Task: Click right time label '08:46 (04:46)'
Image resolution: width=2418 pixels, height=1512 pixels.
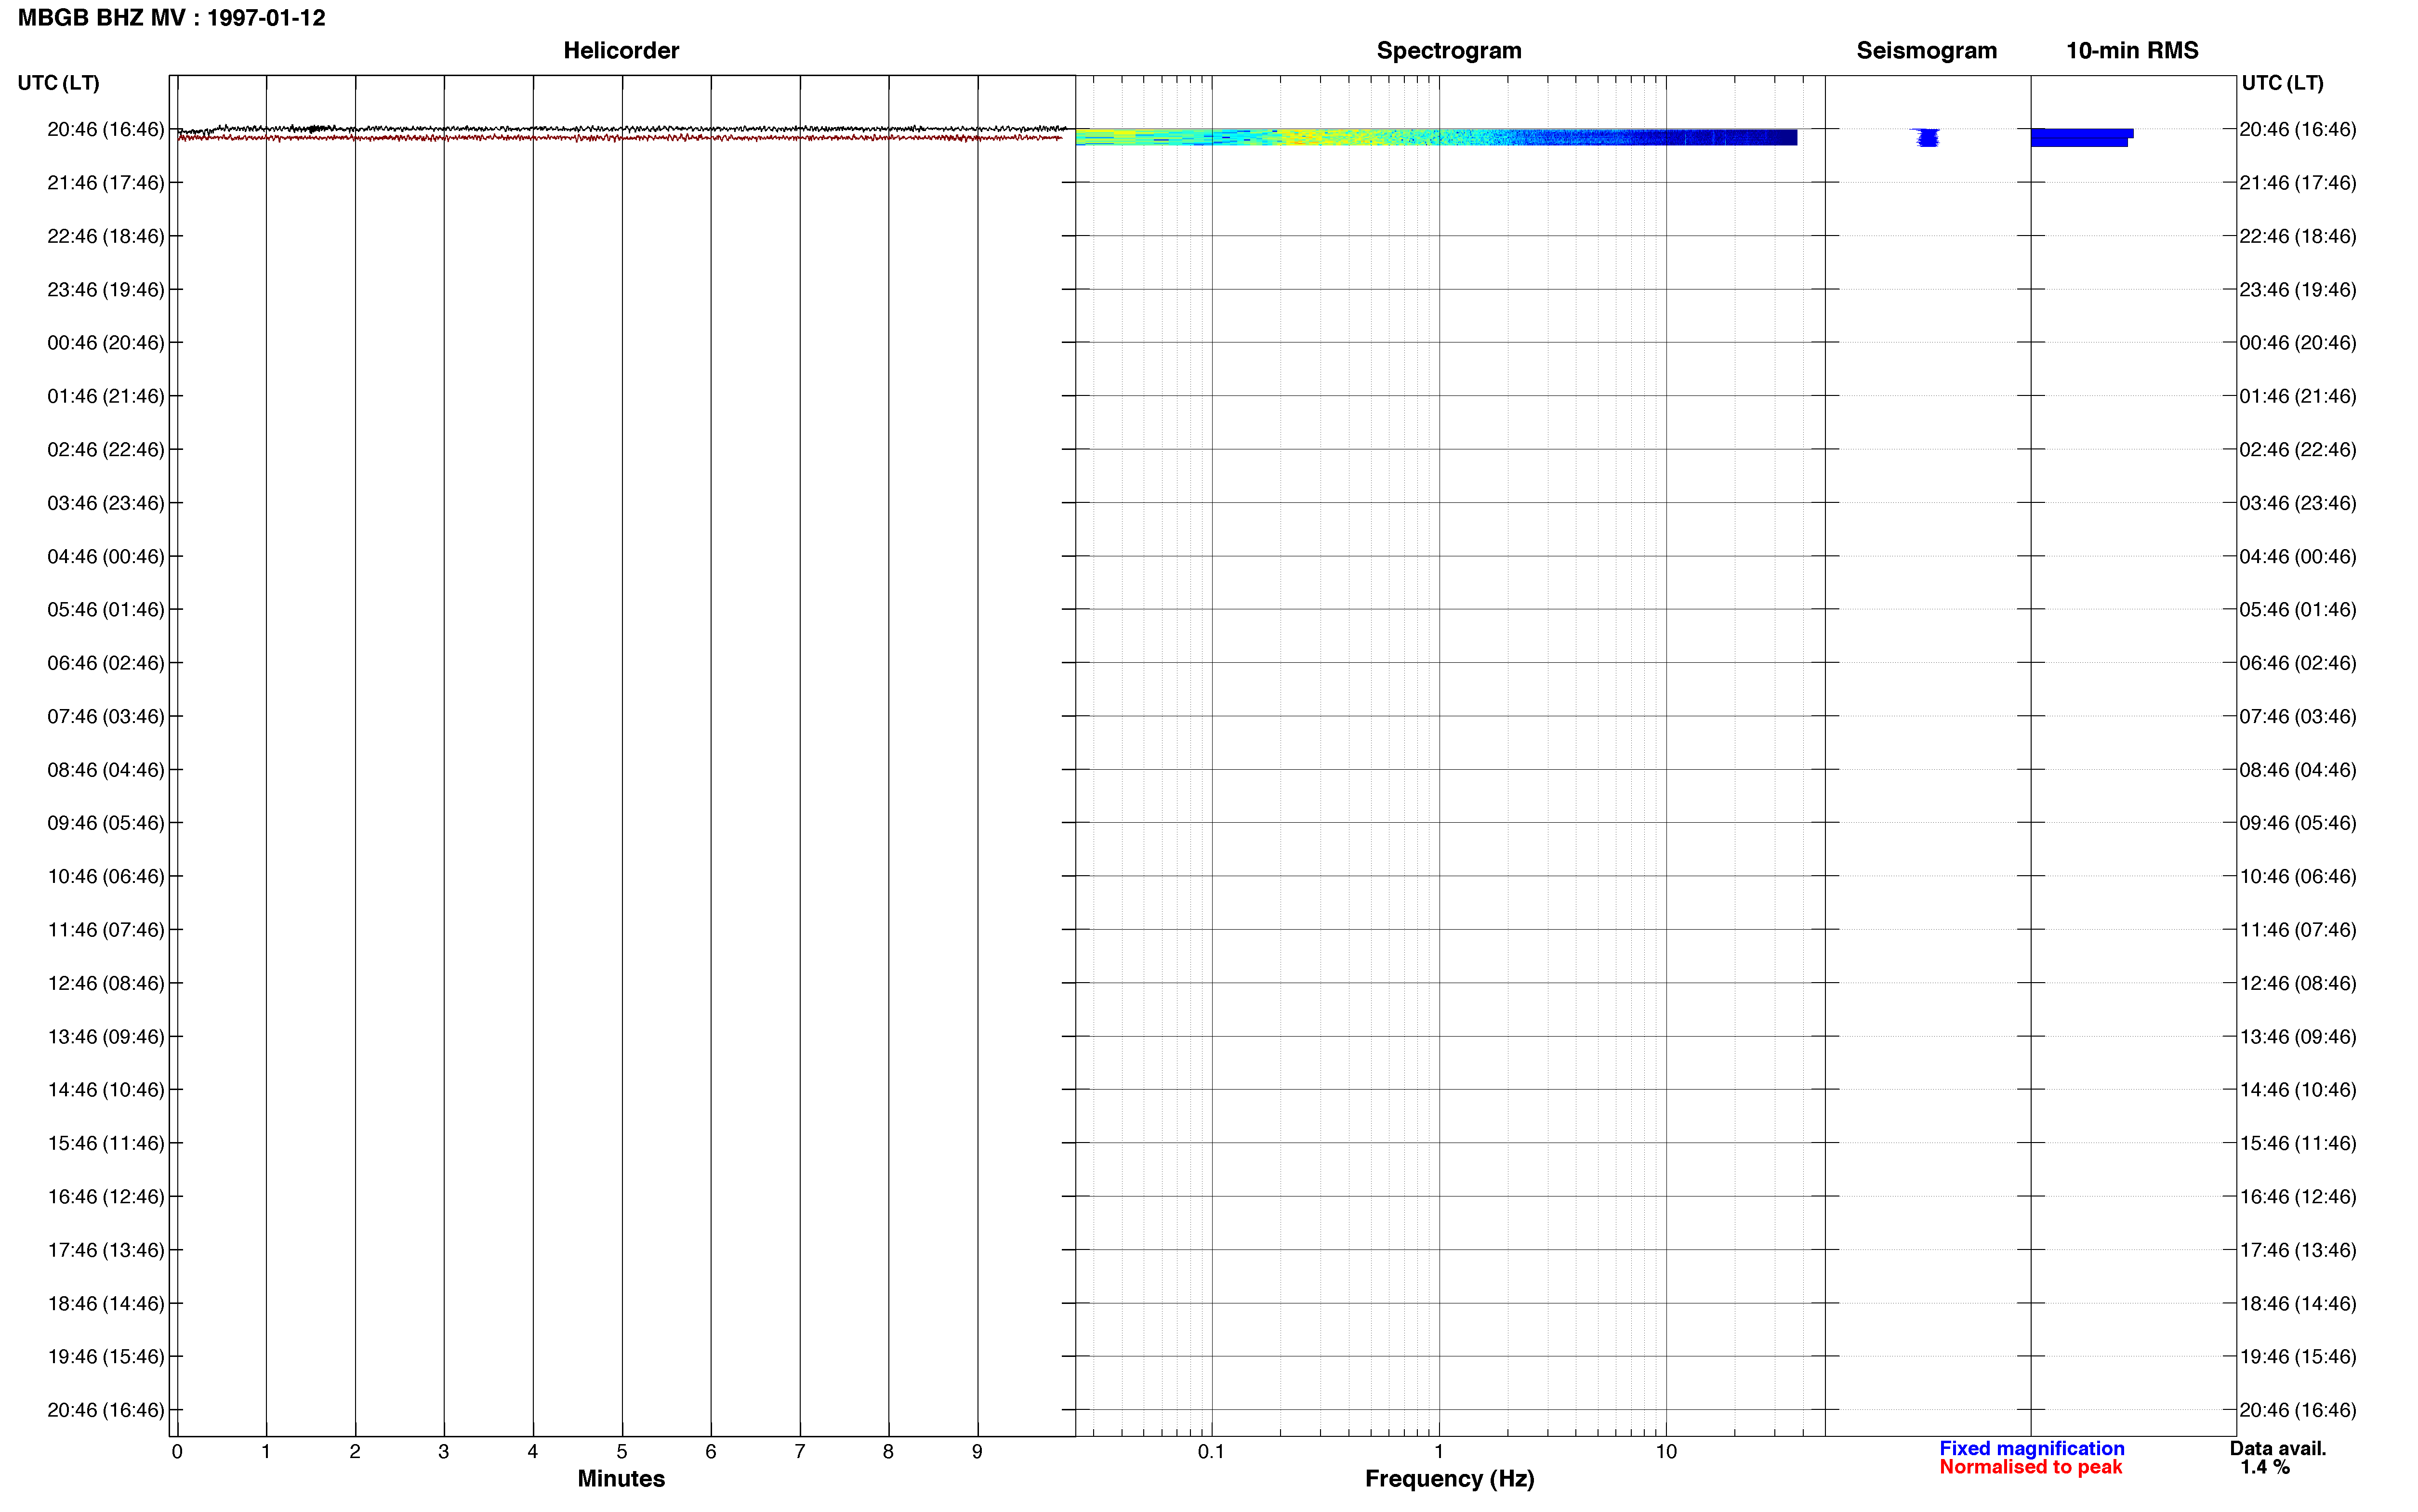Action: (x=2298, y=770)
